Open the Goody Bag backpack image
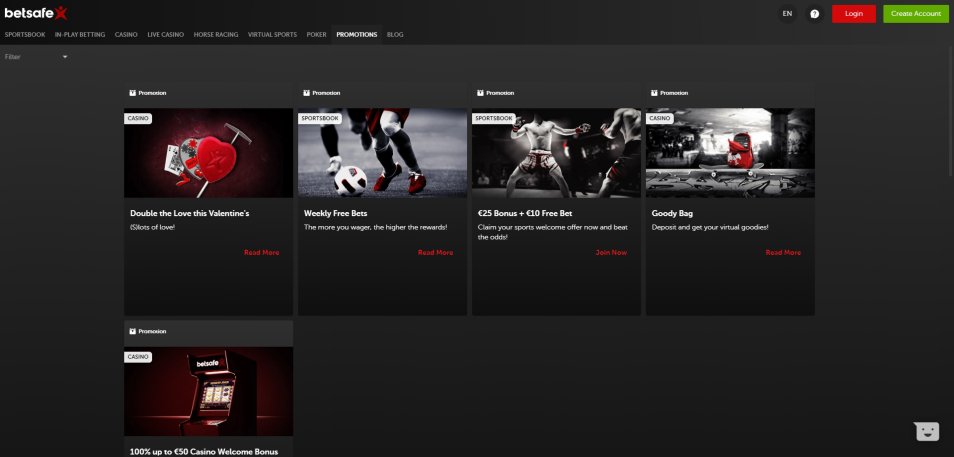 [730, 153]
